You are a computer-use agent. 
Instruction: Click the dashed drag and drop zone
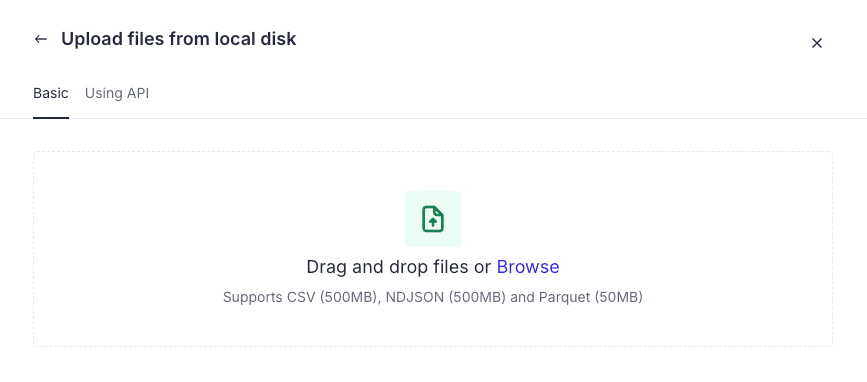433,249
